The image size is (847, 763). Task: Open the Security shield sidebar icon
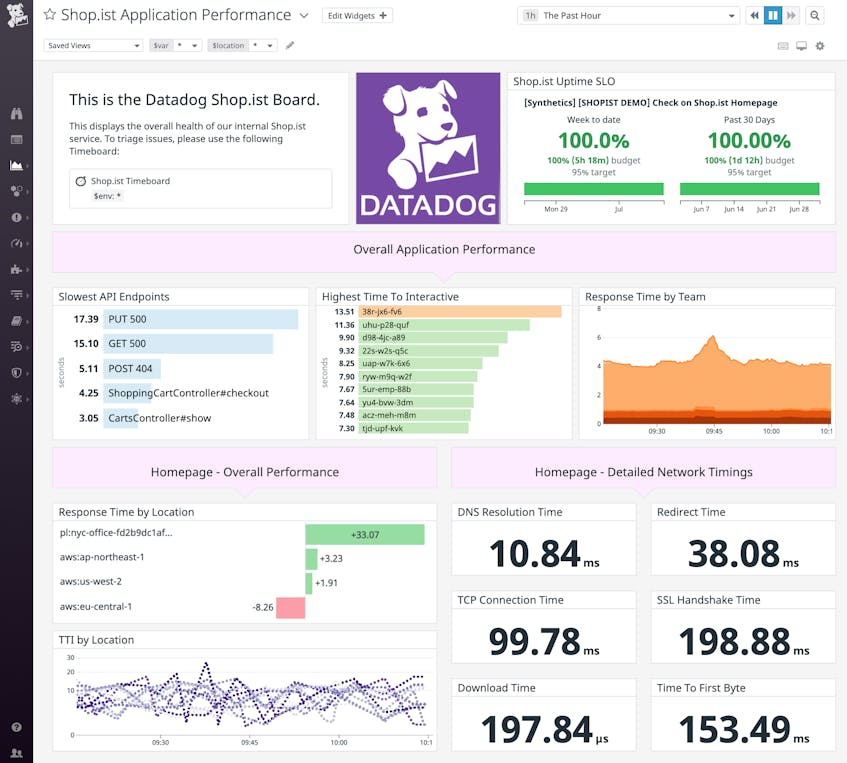17,372
